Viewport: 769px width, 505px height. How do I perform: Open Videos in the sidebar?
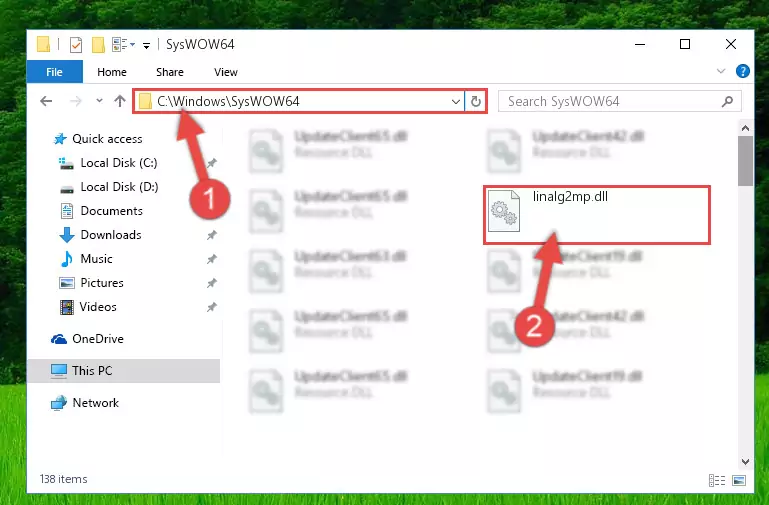pyautogui.click(x=89, y=307)
